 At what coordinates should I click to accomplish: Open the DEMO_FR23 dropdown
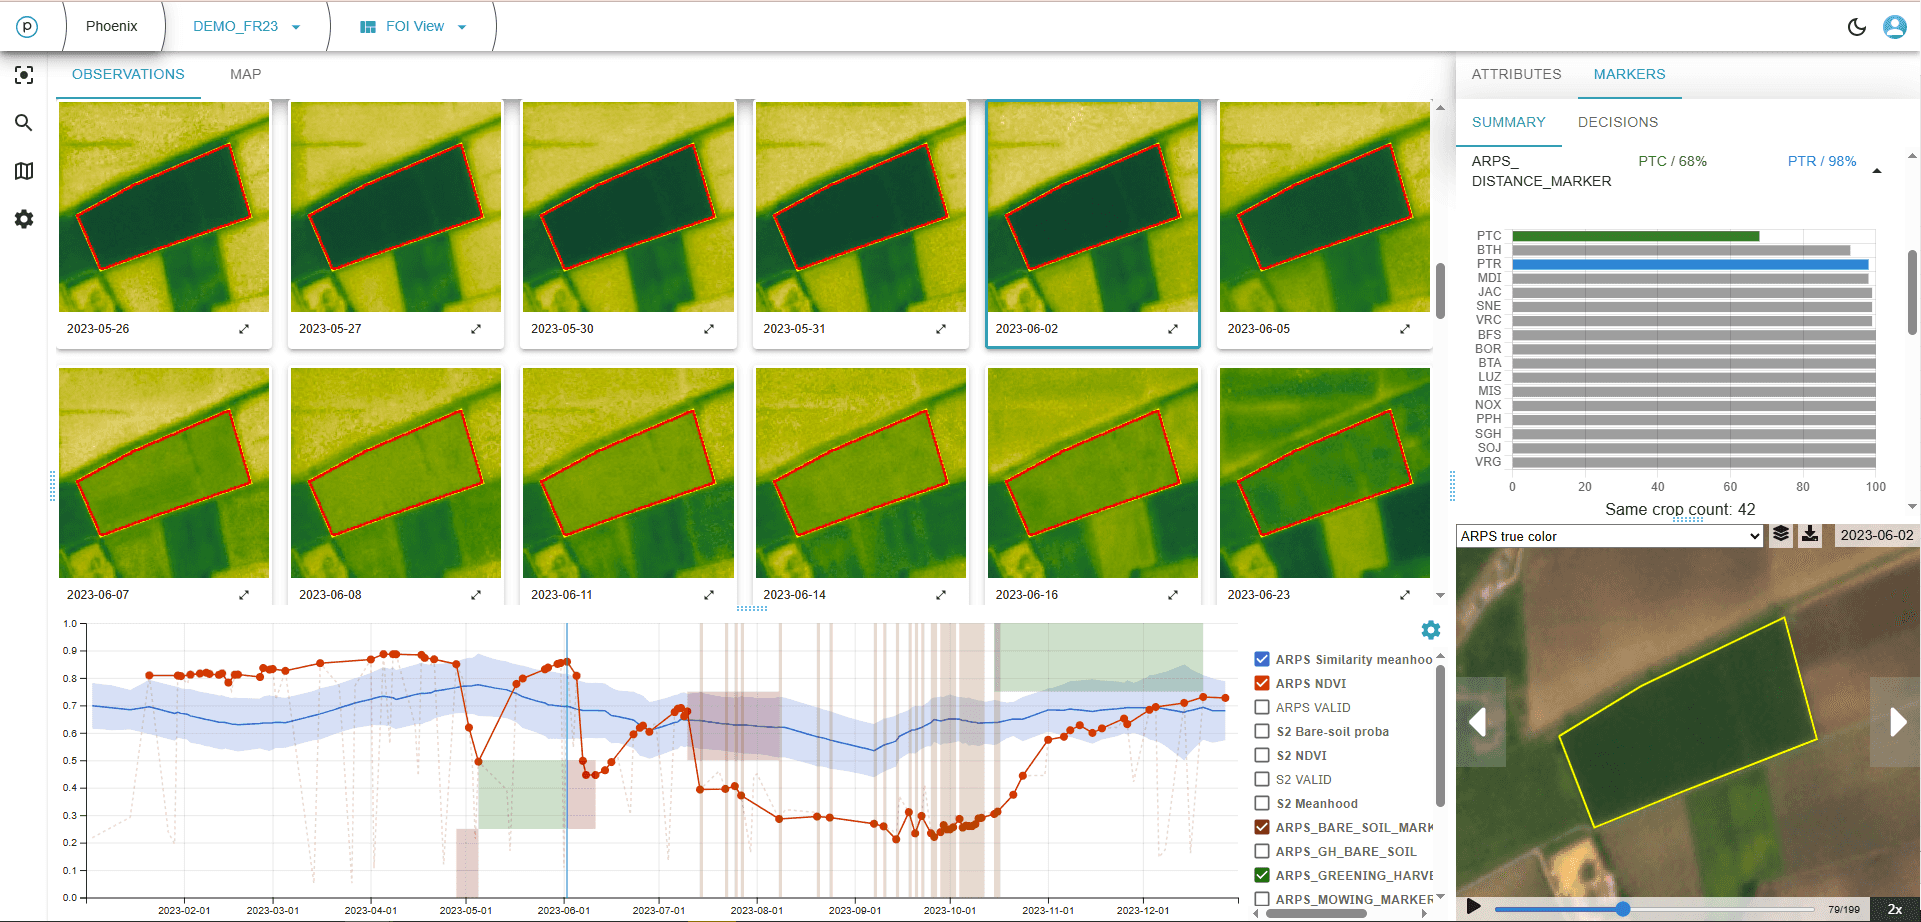click(x=246, y=27)
